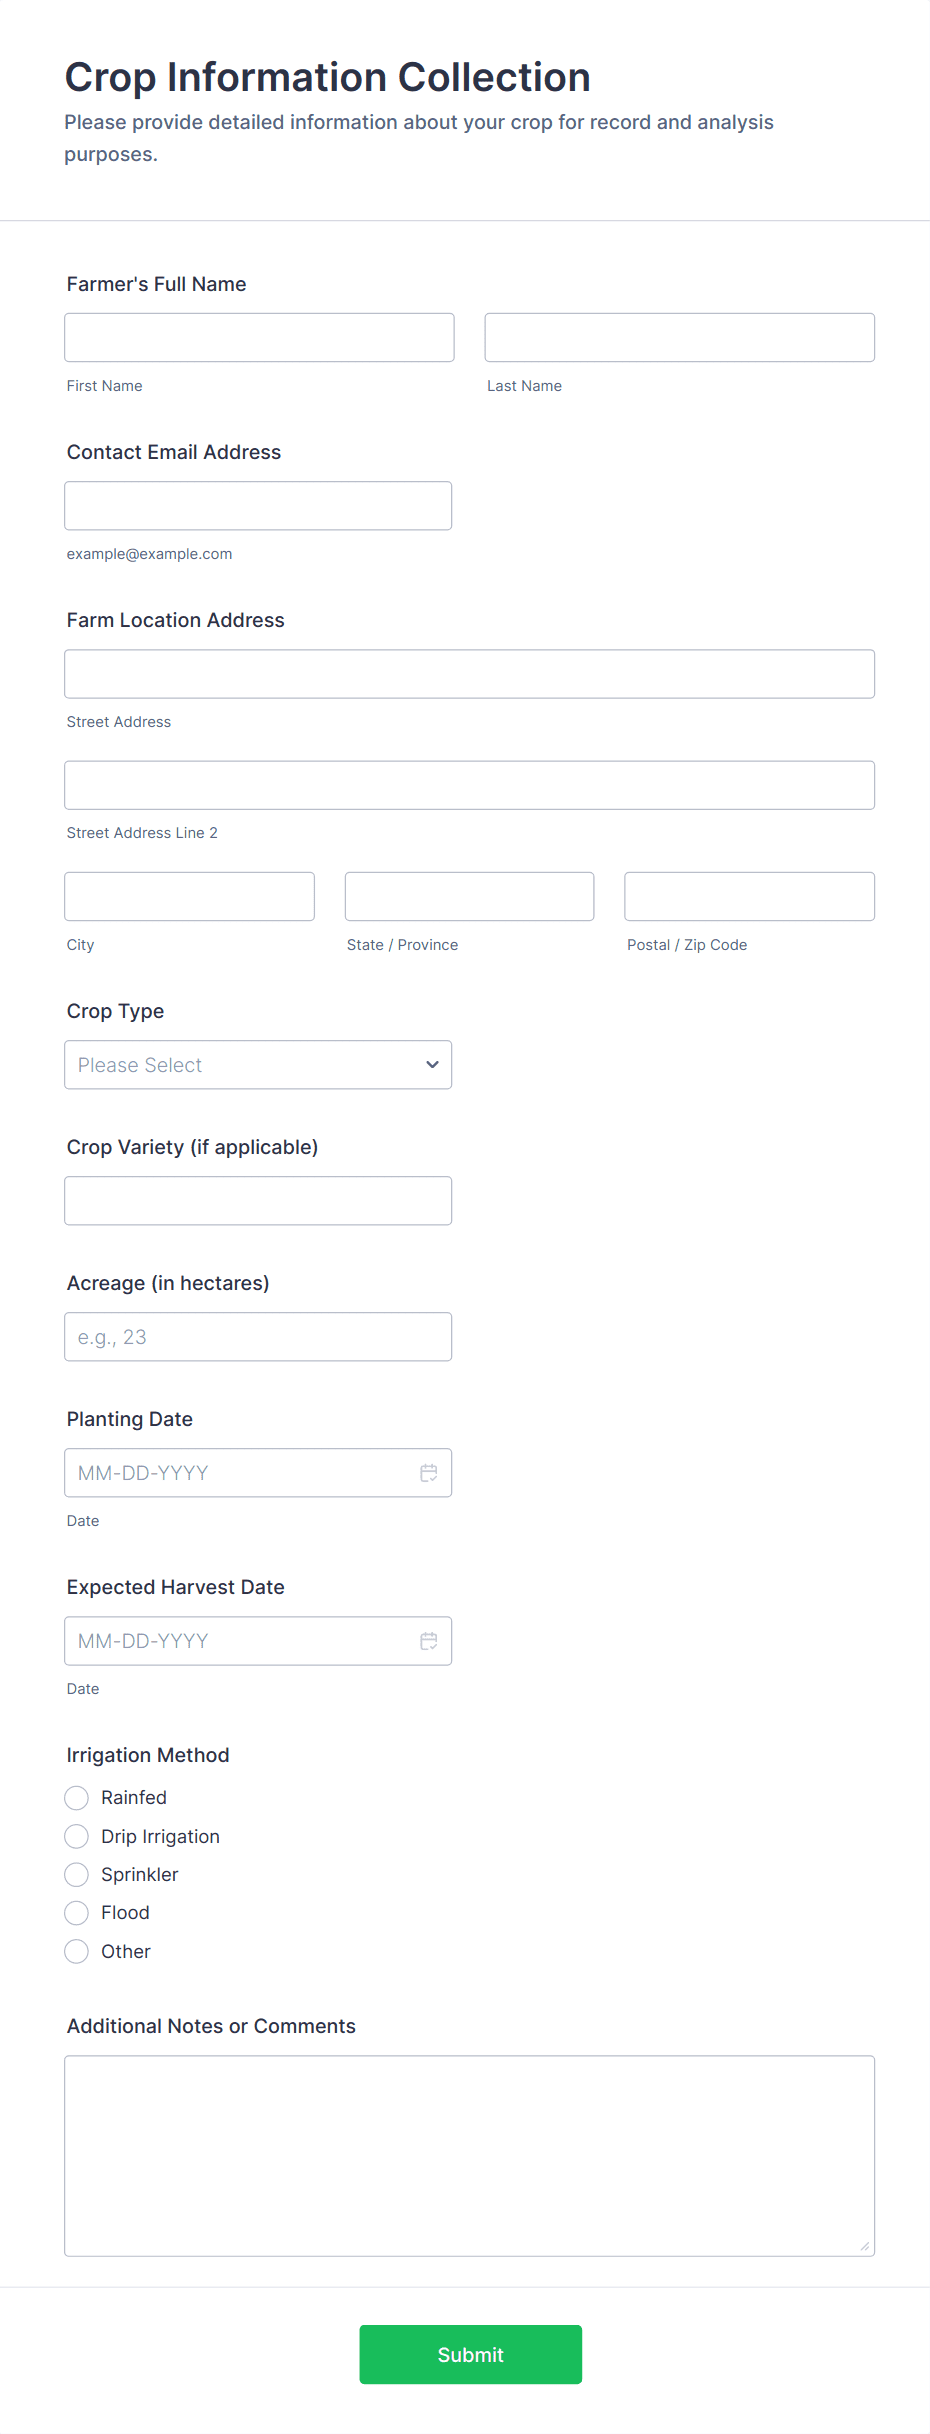930x2434 pixels.
Task: Select the State / Province field
Action: (x=468, y=896)
